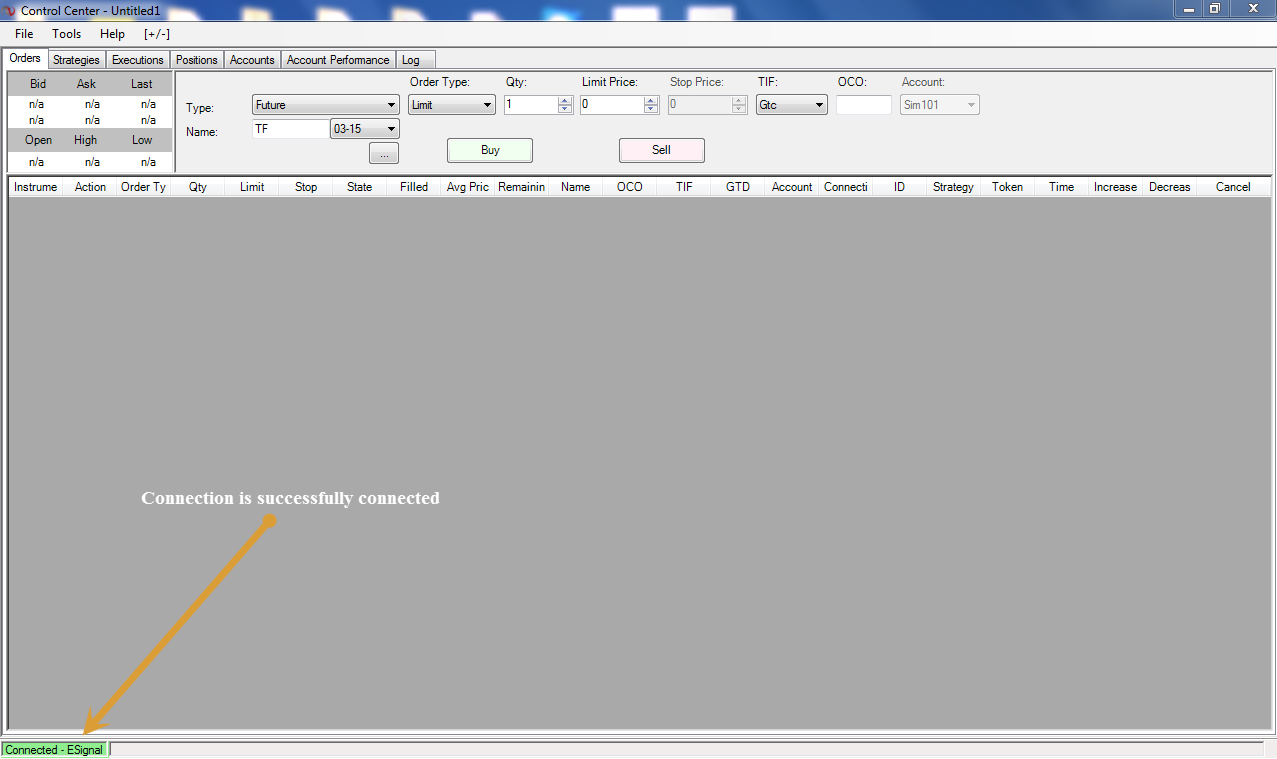The image size is (1277, 759).
Task: Click the Open label in quote panel
Action: click(39, 140)
